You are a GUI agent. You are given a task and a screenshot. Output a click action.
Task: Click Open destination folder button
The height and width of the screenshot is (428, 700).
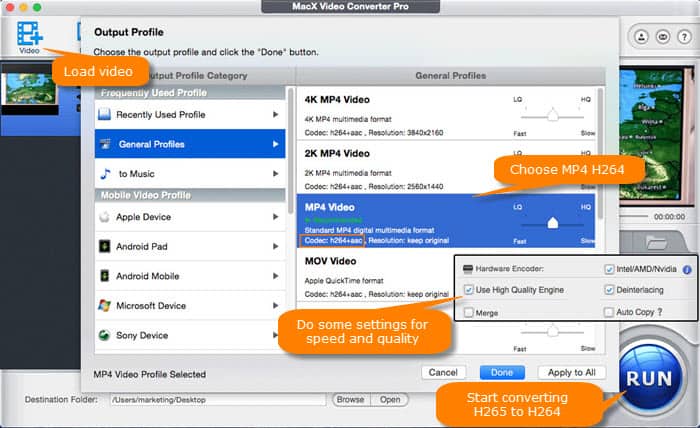[390, 399]
